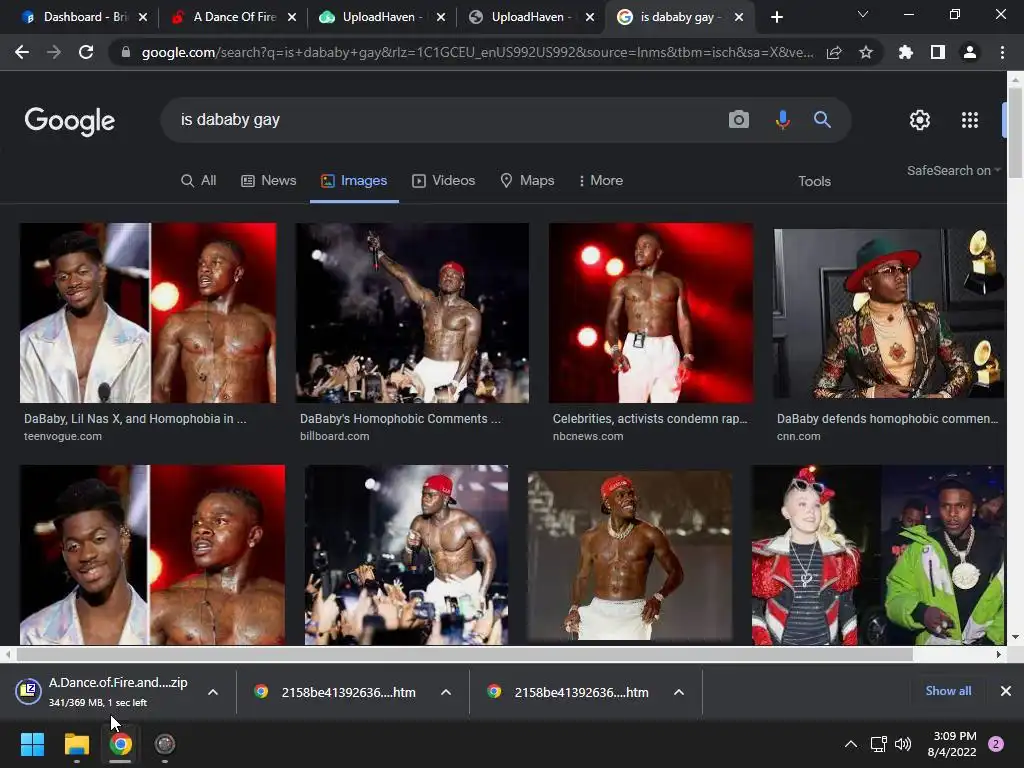Close the downloads bar

tap(1006, 691)
